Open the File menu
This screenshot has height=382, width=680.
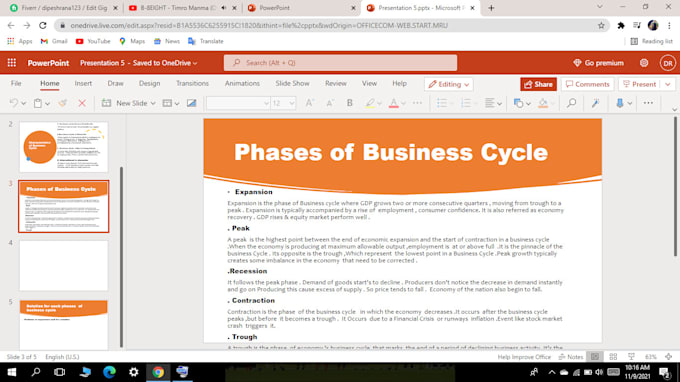pos(16,83)
